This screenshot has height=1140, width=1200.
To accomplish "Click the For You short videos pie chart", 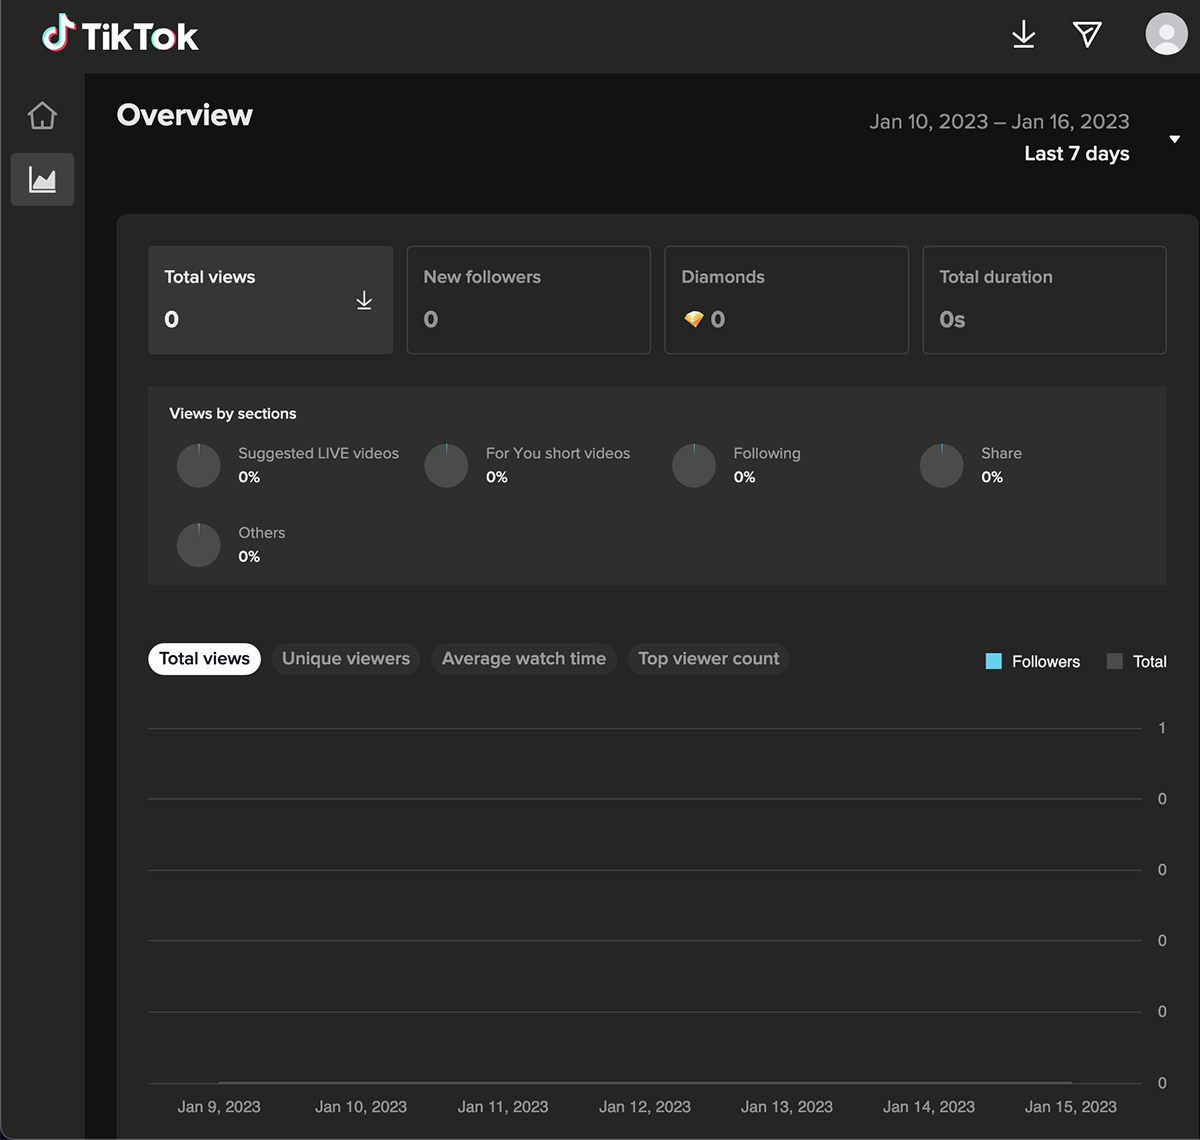I will tap(446, 465).
